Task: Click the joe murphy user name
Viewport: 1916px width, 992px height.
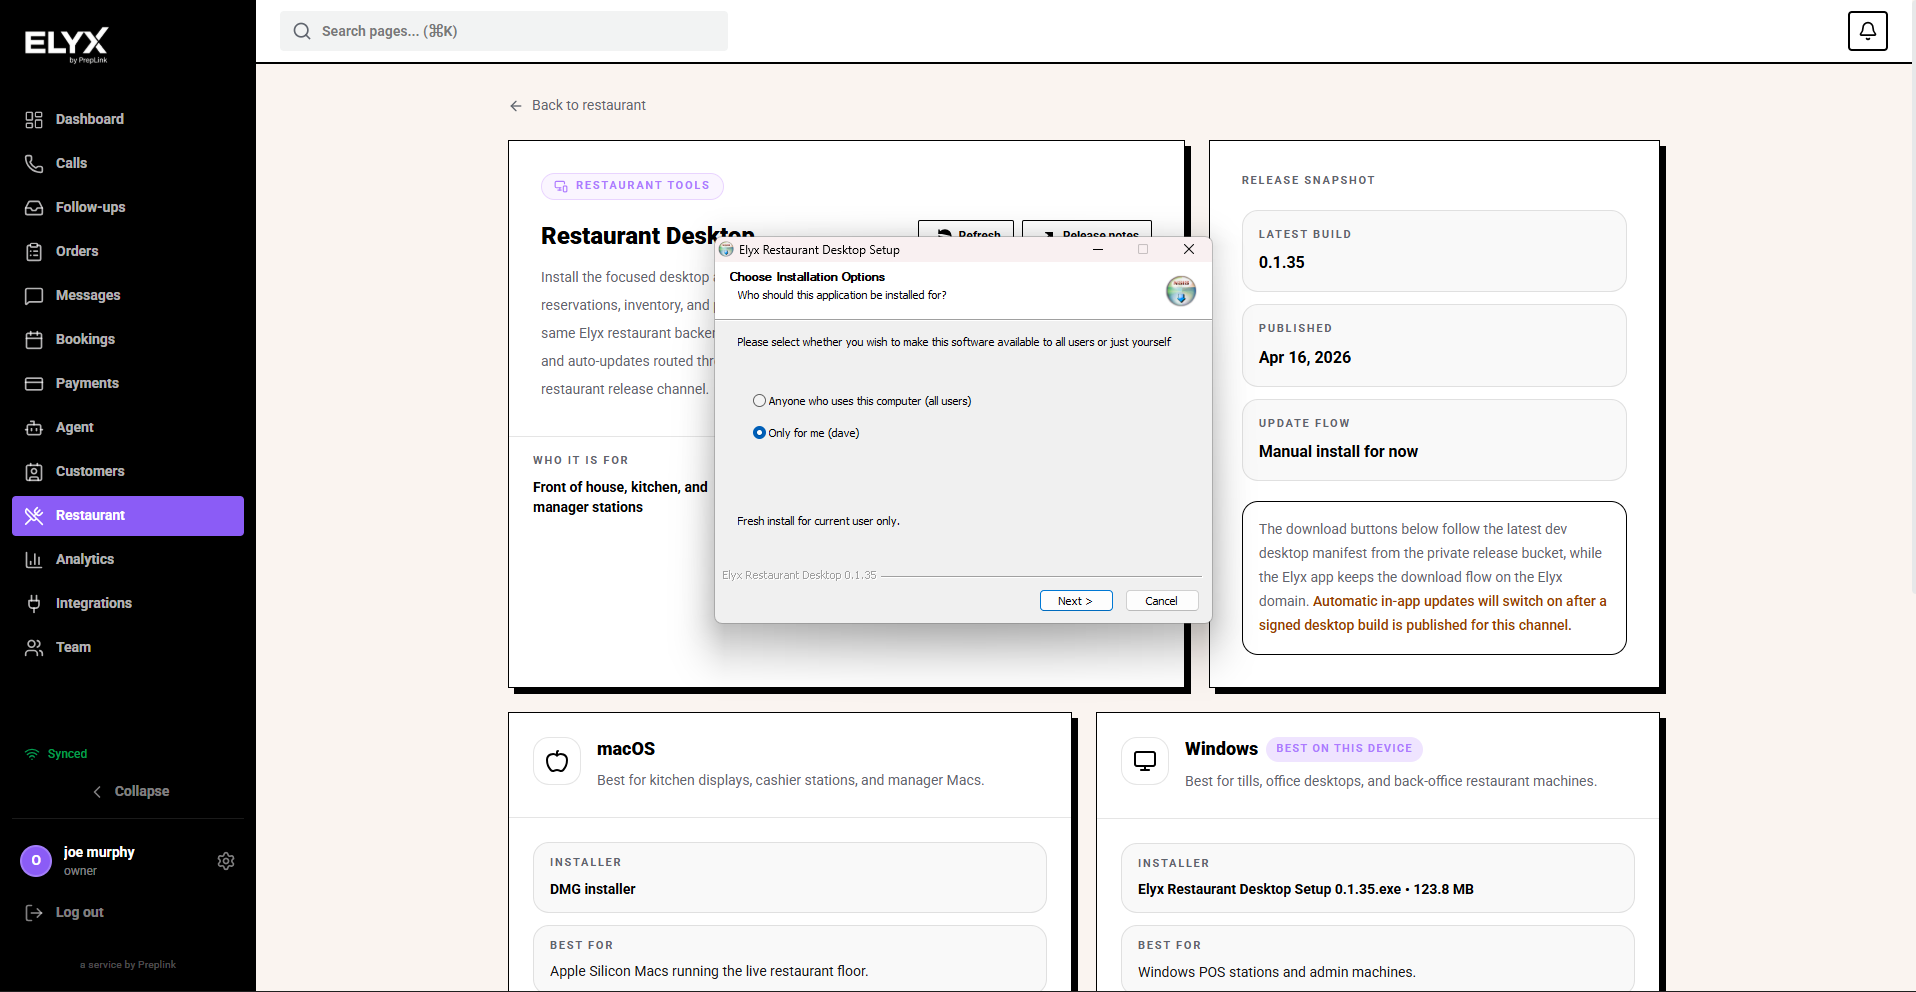Action: pos(99,852)
